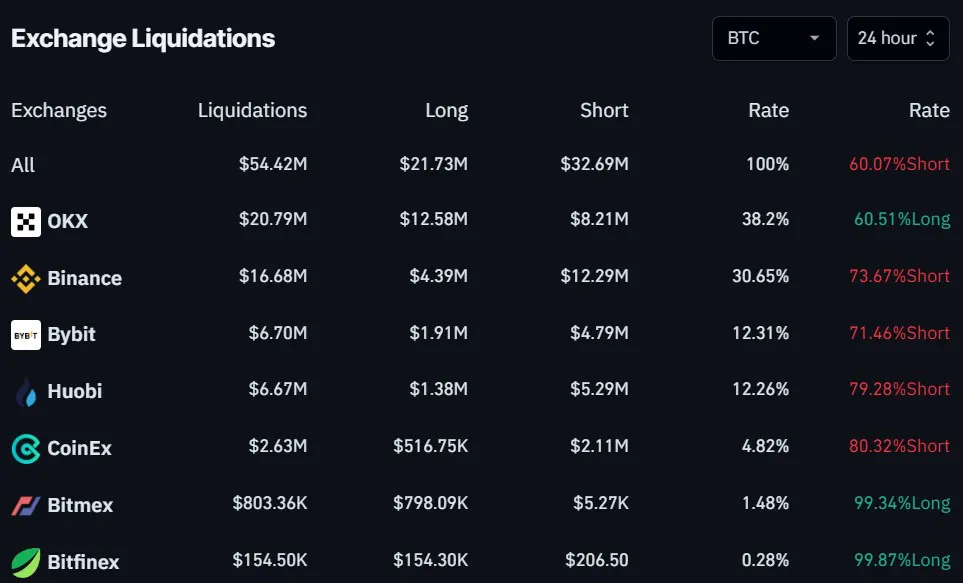The height and width of the screenshot is (583, 963).
Task: Click the 24 hour up-down chevron
Action: pyautogui.click(x=930, y=39)
